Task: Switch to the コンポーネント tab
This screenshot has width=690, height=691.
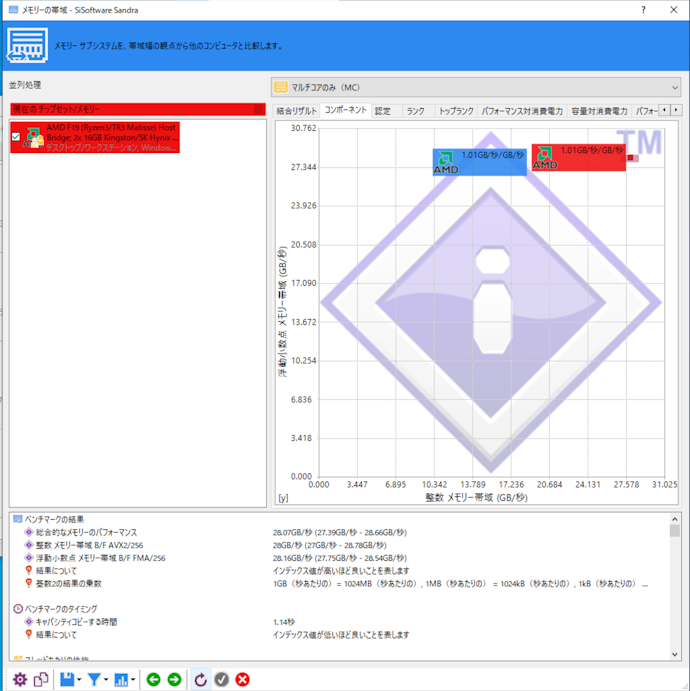Action: (345, 110)
